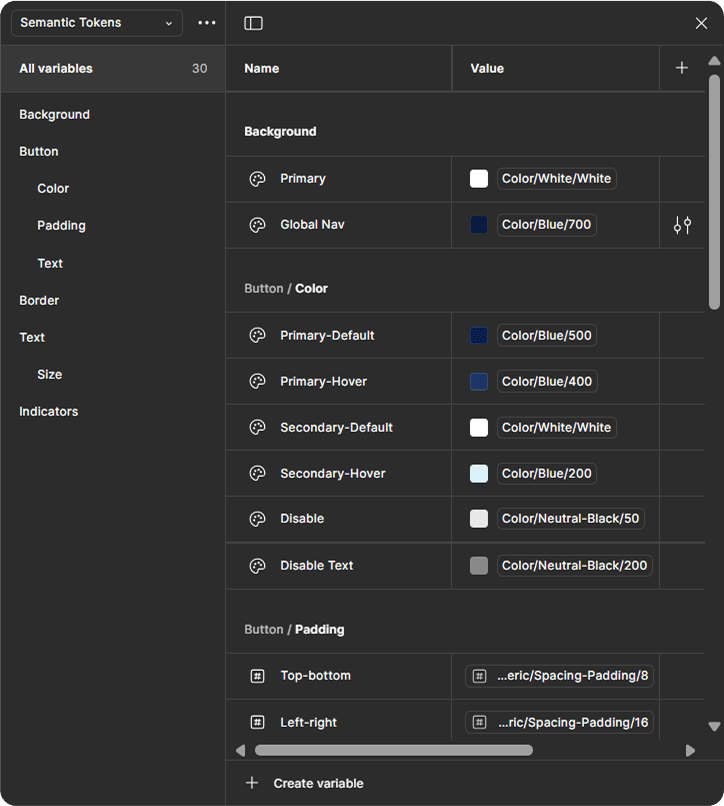Select the Border group in sidebar
Viewport: 724px width, 806px height.
pos(39,300)
